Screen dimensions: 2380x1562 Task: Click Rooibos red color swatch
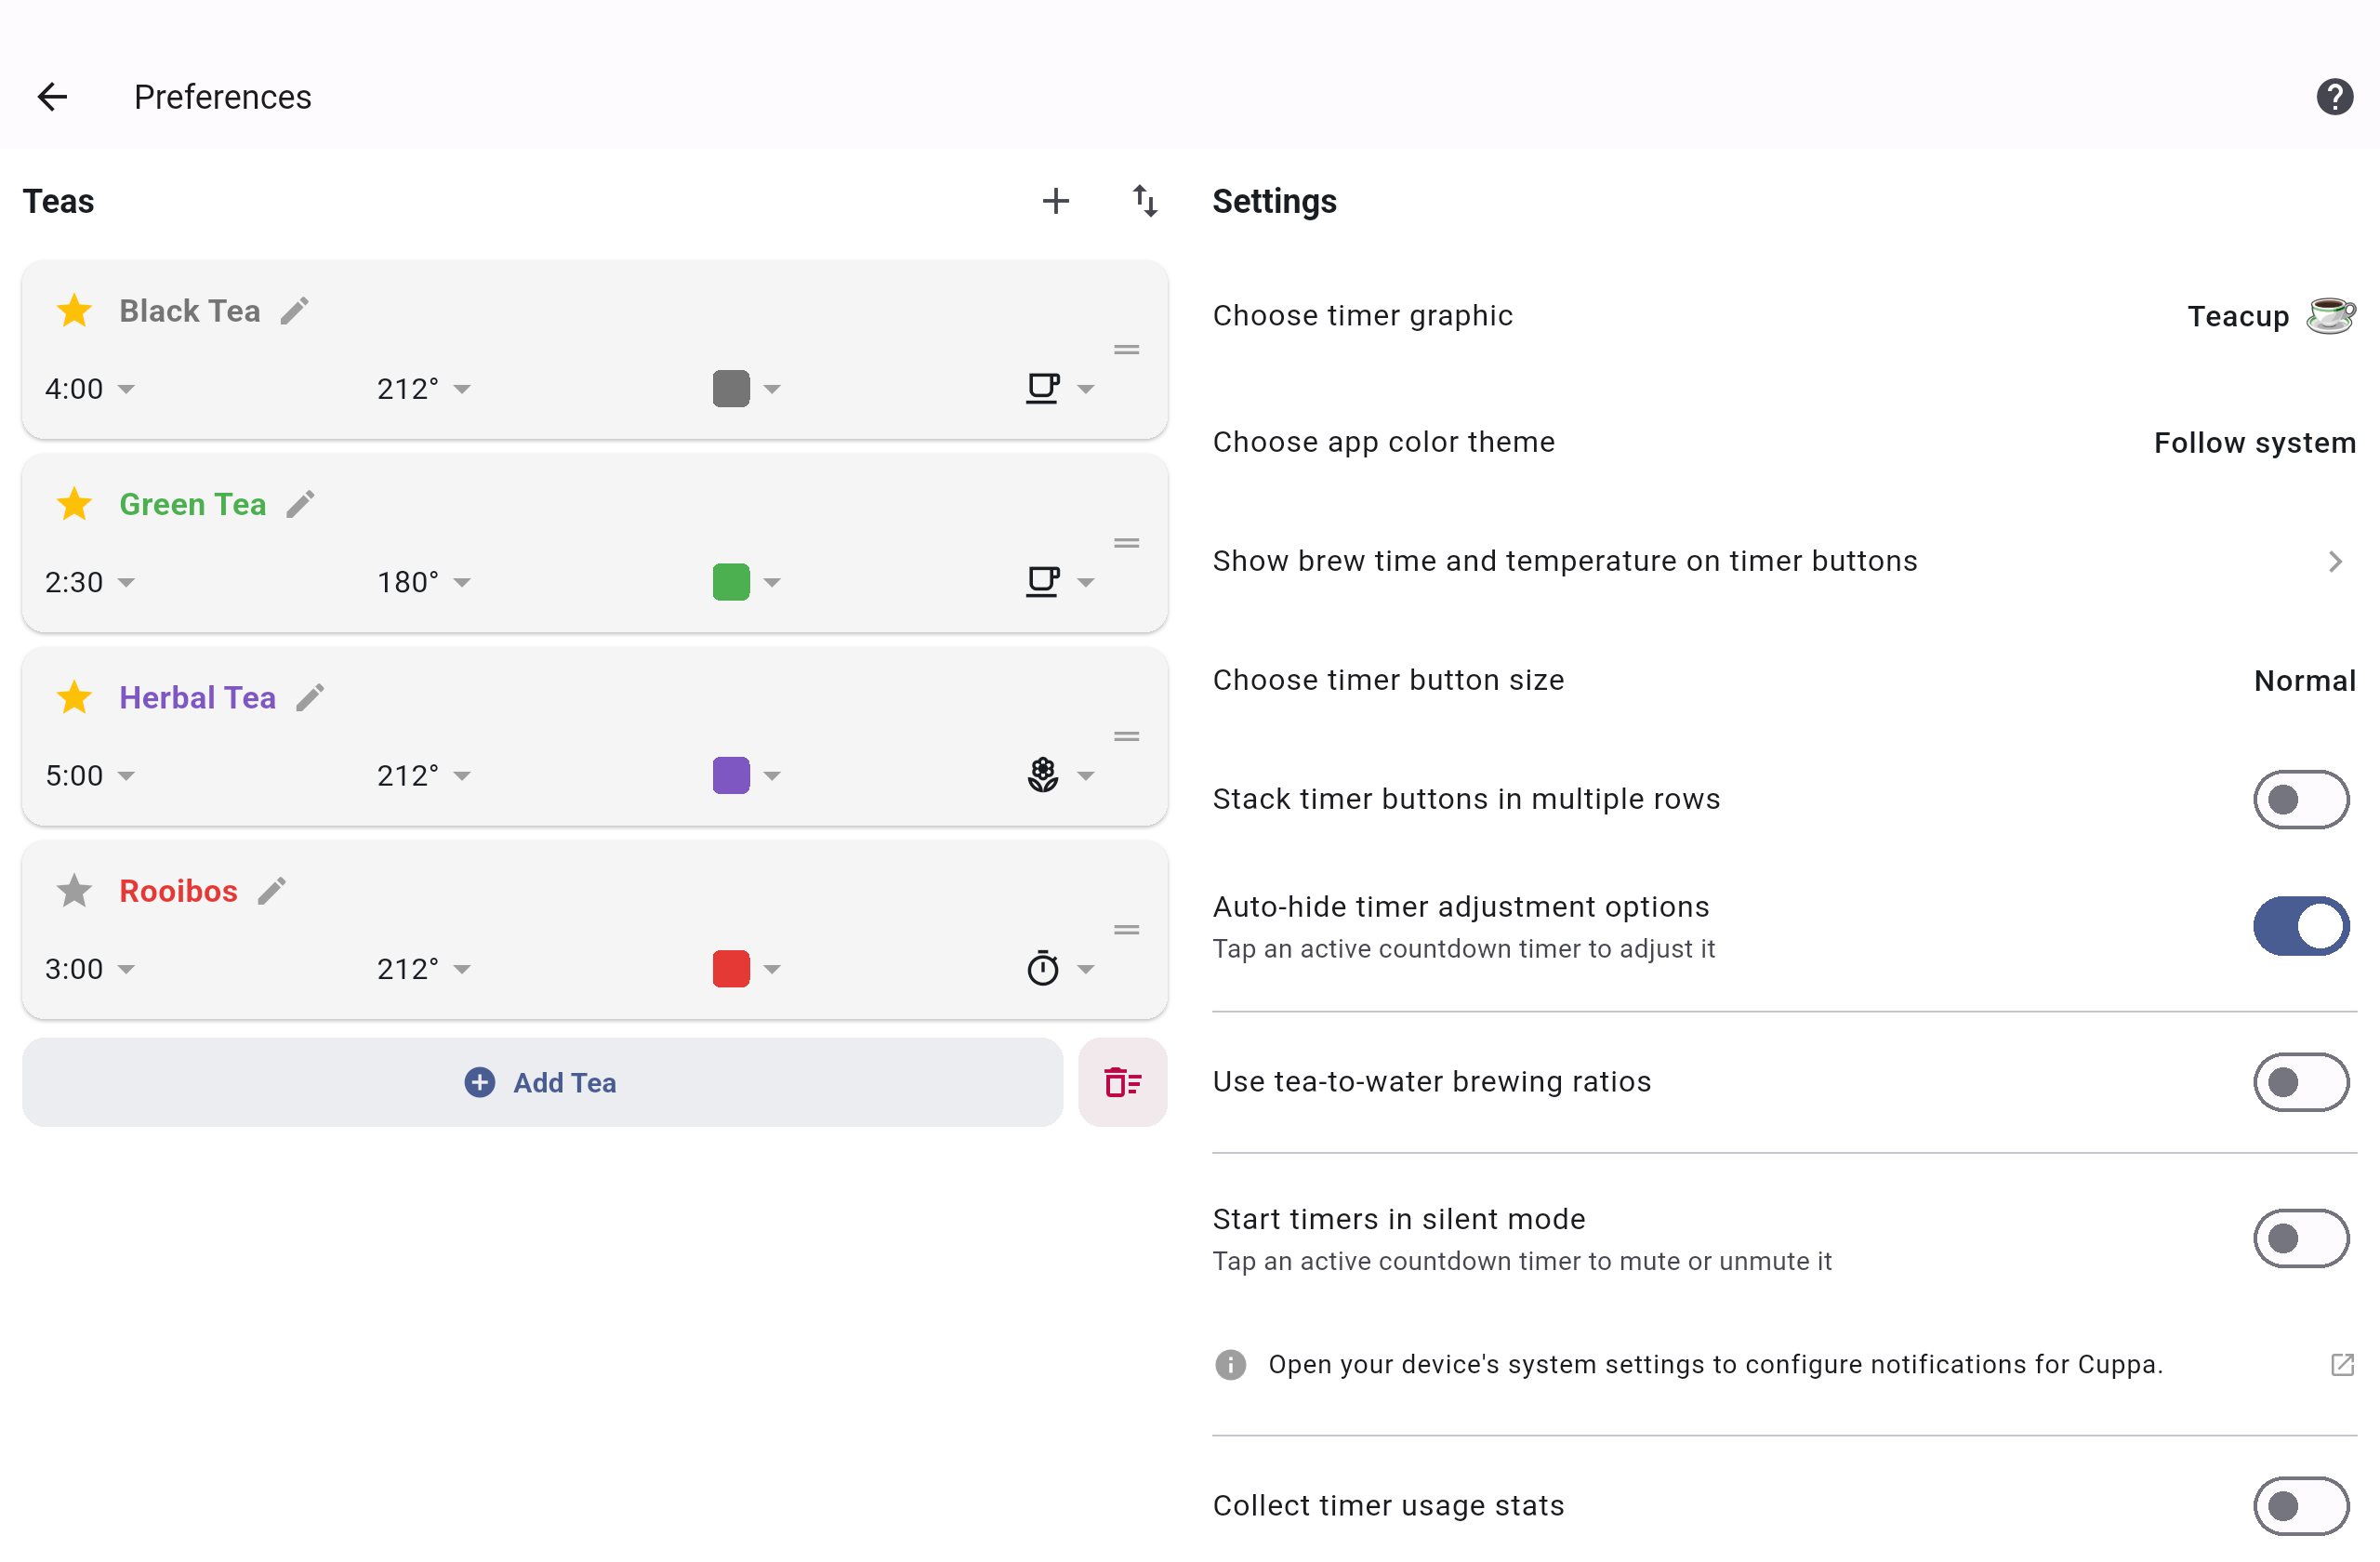731,968
